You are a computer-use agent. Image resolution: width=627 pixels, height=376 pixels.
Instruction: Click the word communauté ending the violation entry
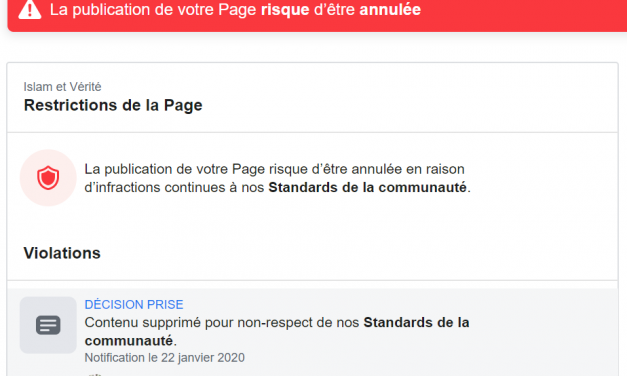click(x=129, y=341)
